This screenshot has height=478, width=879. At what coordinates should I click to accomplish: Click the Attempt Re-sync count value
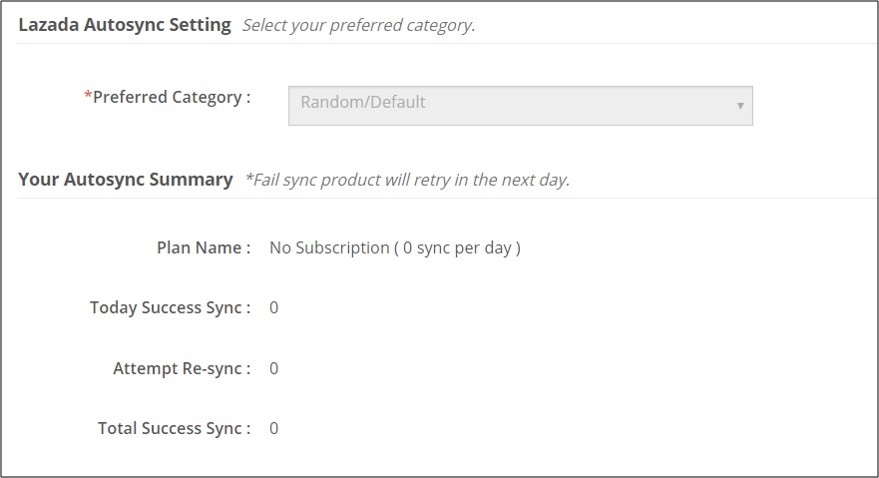[x=274, y=369]
